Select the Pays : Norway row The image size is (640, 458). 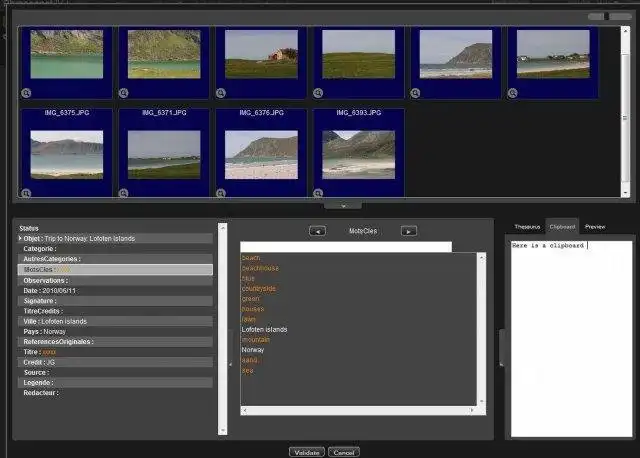(x=115, y=331)
